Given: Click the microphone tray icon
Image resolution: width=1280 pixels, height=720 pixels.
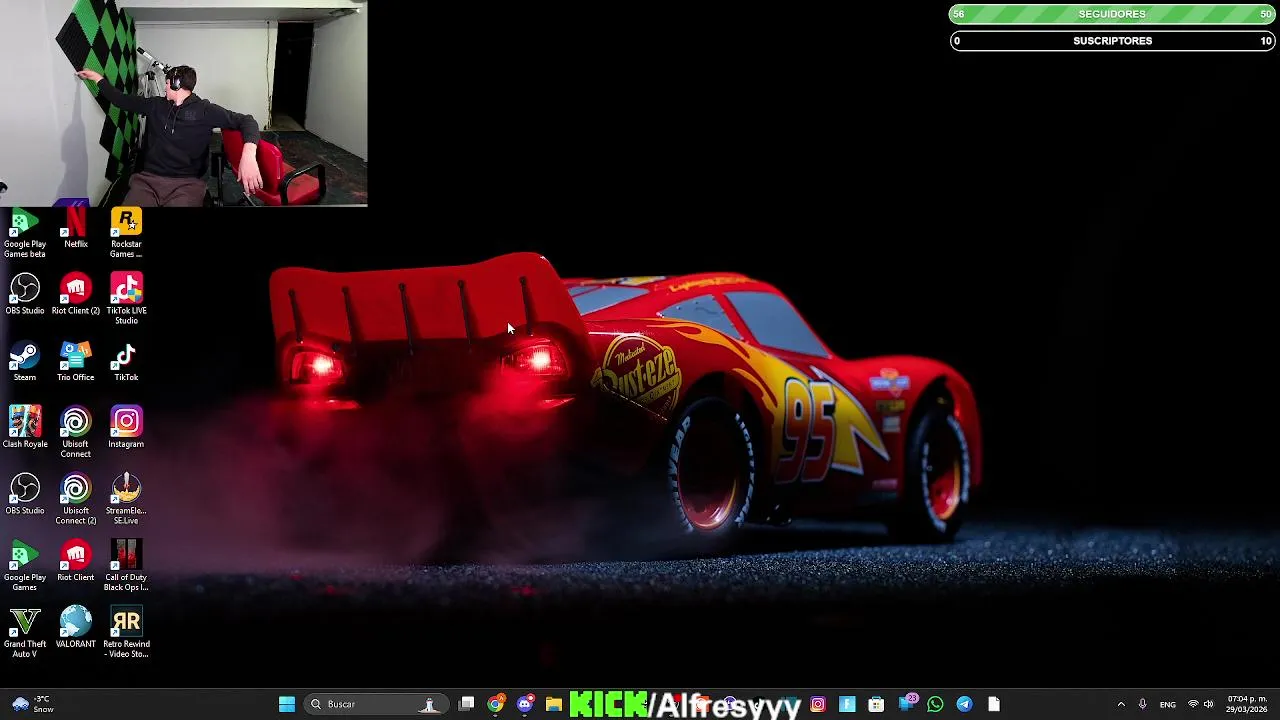Looking at the screenshot, I should coord(1143,704).
